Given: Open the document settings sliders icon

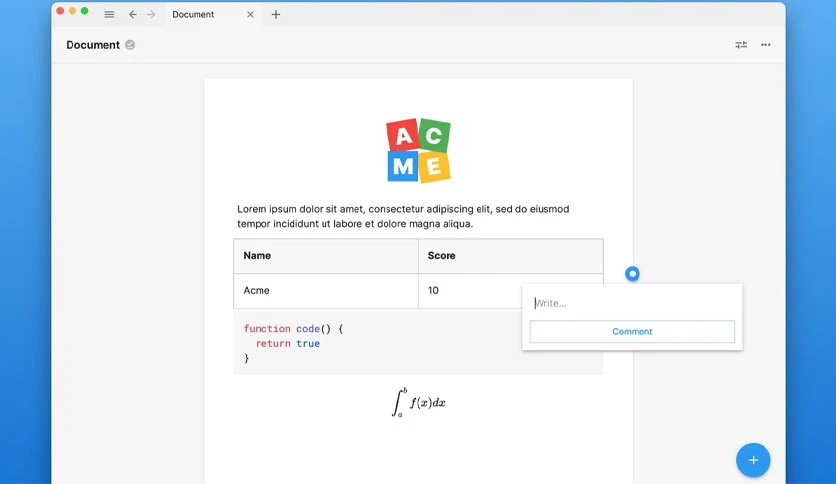Looking at the screenshot, I should 741,45.
